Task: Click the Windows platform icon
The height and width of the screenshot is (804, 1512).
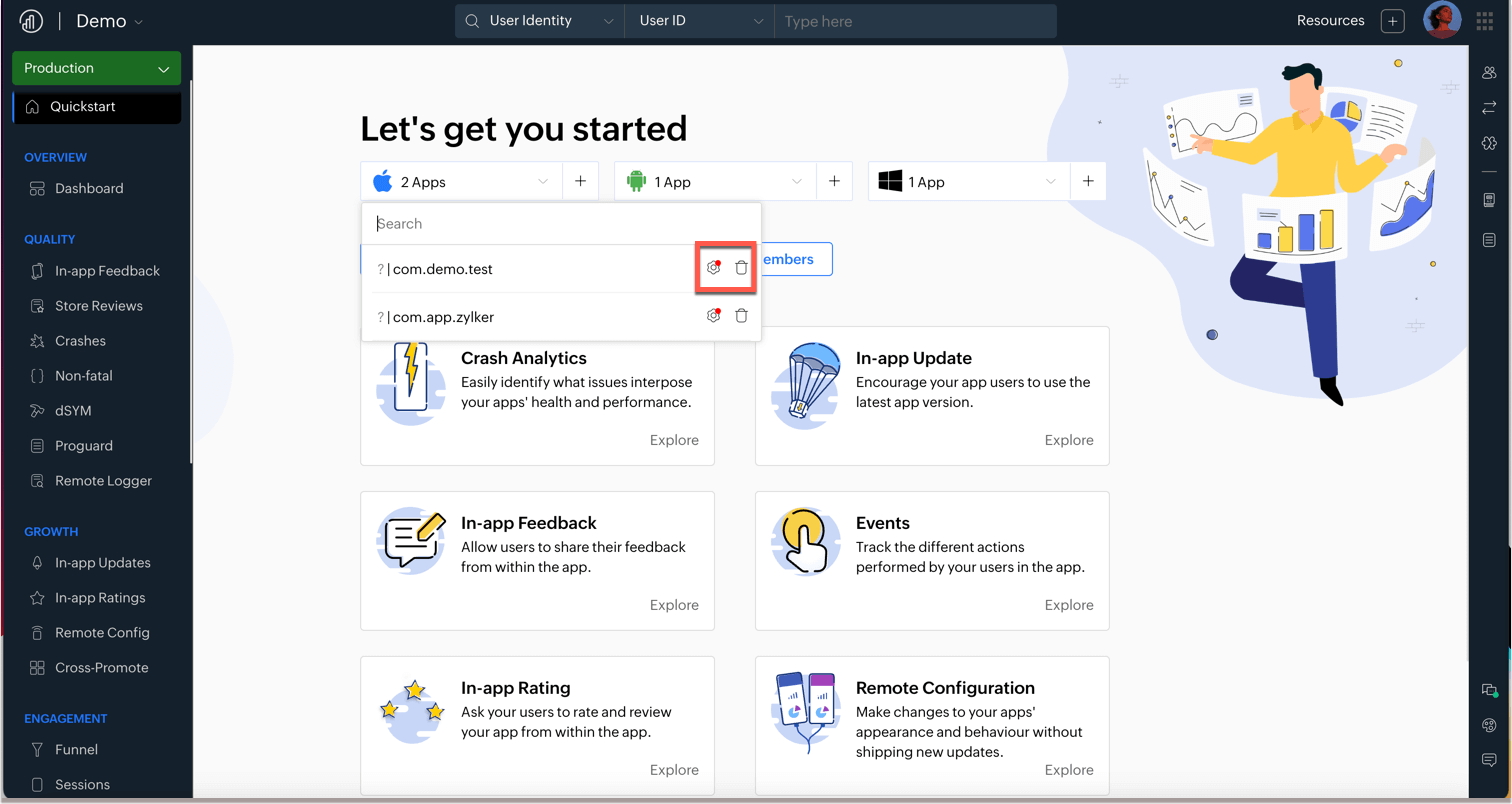Action: click(890, 182)
